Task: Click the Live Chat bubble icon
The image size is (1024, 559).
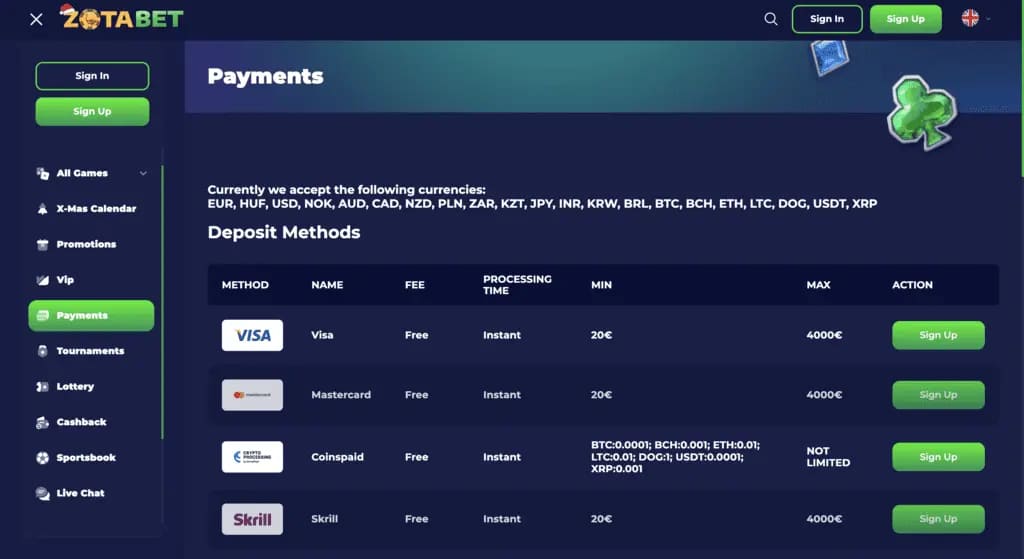Action: coord(42,493)
